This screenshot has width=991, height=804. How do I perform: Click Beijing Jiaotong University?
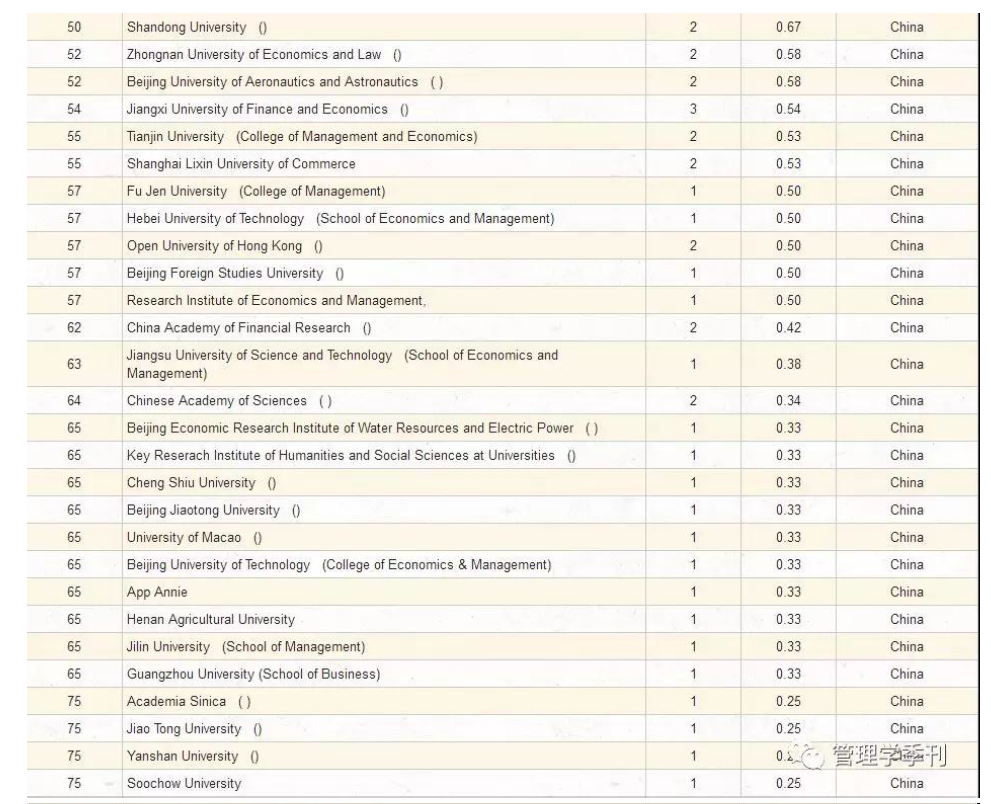(213, 510)
